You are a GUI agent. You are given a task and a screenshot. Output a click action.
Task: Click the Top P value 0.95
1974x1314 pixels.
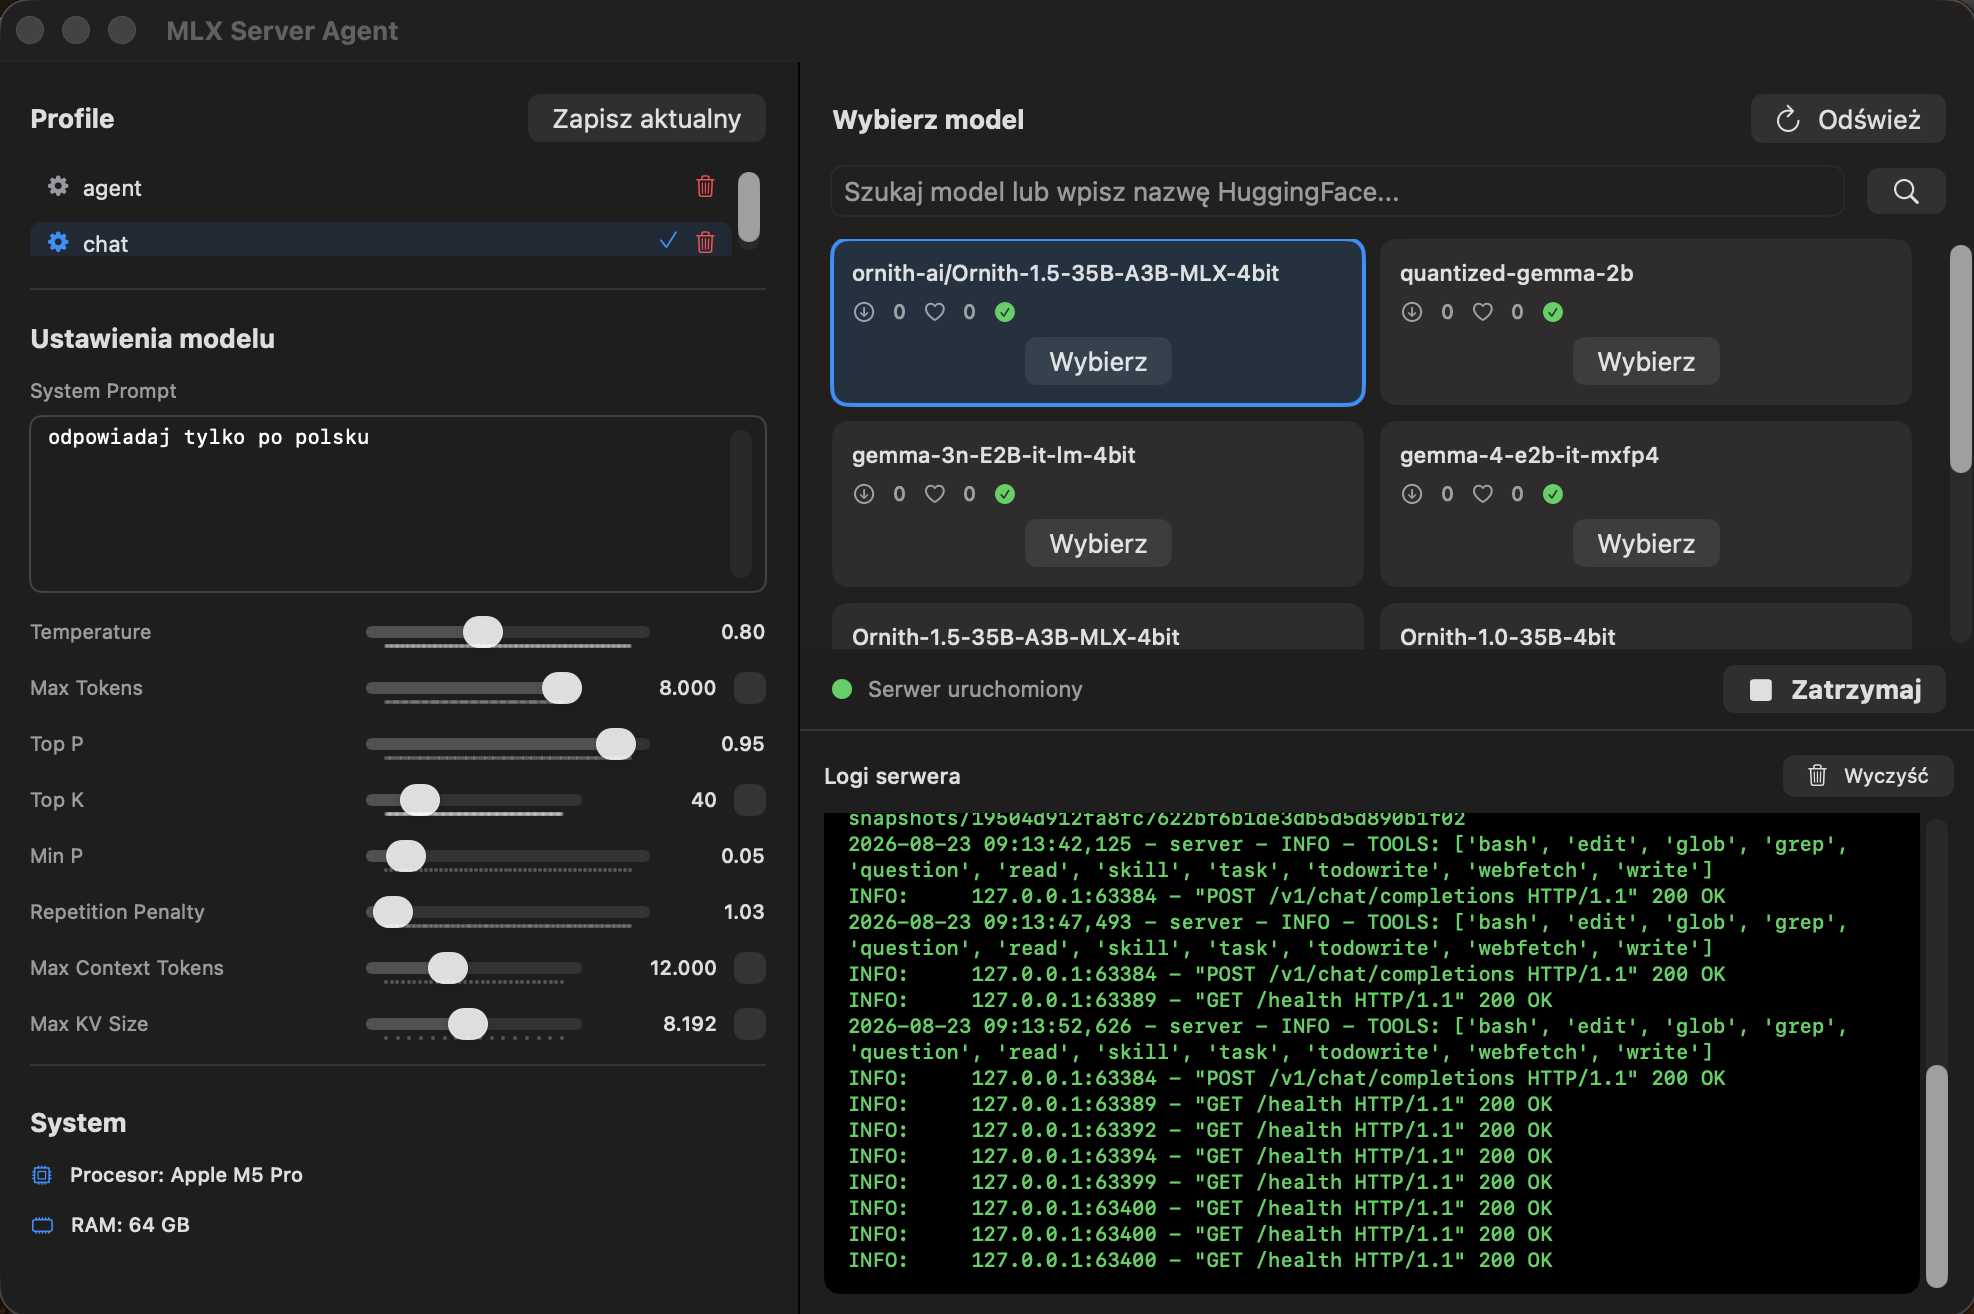743,744
